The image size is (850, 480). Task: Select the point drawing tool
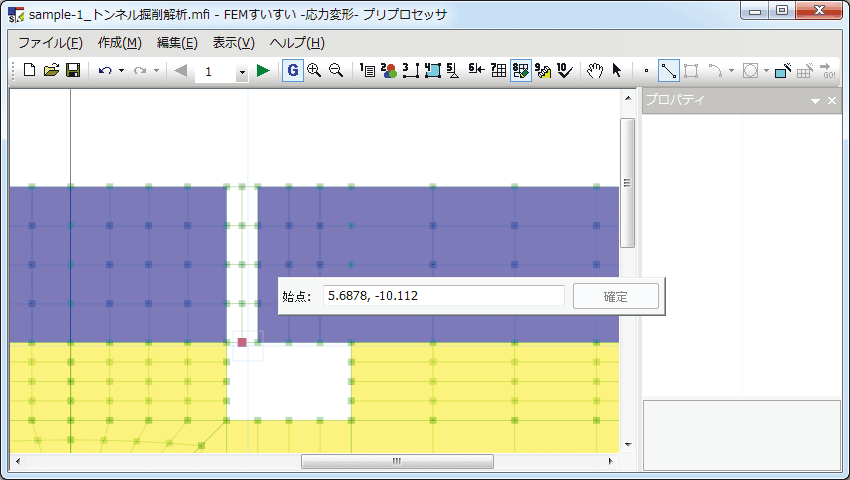pyautogui.click(x=646, y=71)
